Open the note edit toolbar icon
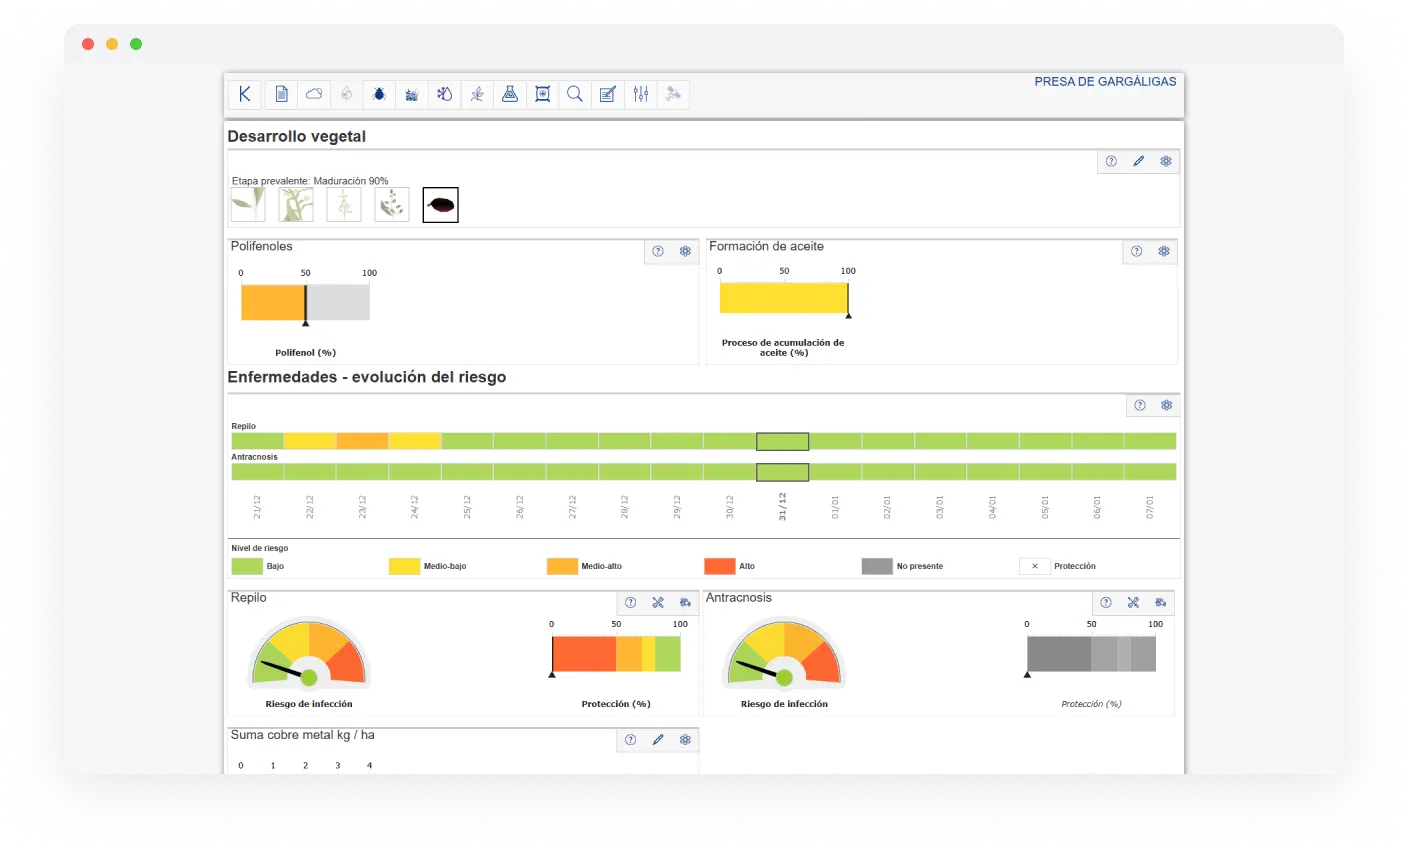This screenshot has height=848, width=1408. tap(607, 94)
